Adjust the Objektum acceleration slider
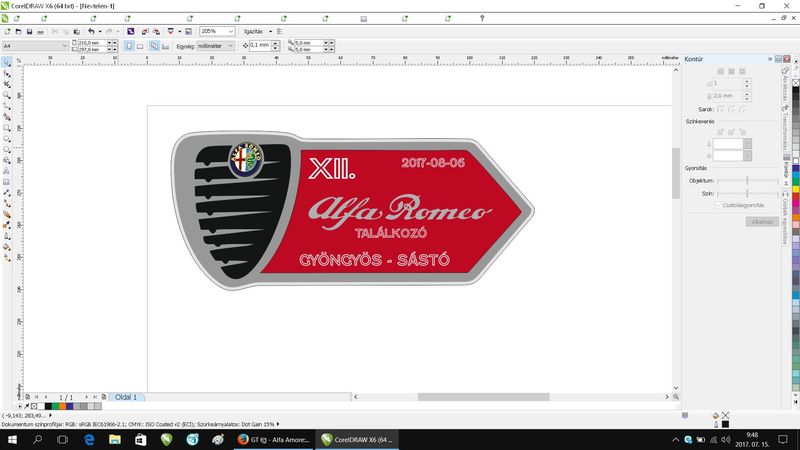Screen dimensions: 800x450 pos(747,181)
